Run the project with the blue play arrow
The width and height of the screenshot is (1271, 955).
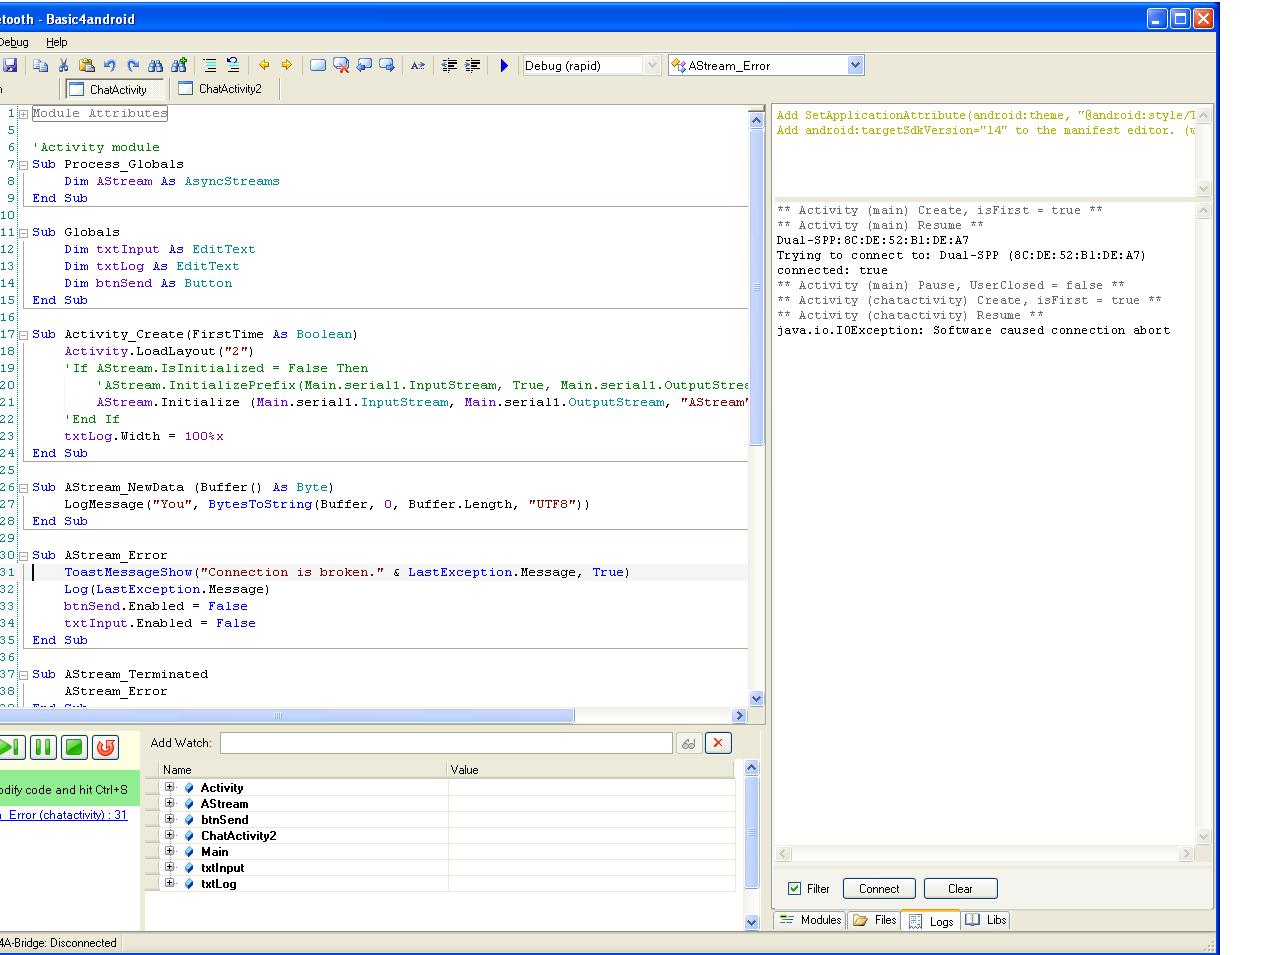pos(504,65)
